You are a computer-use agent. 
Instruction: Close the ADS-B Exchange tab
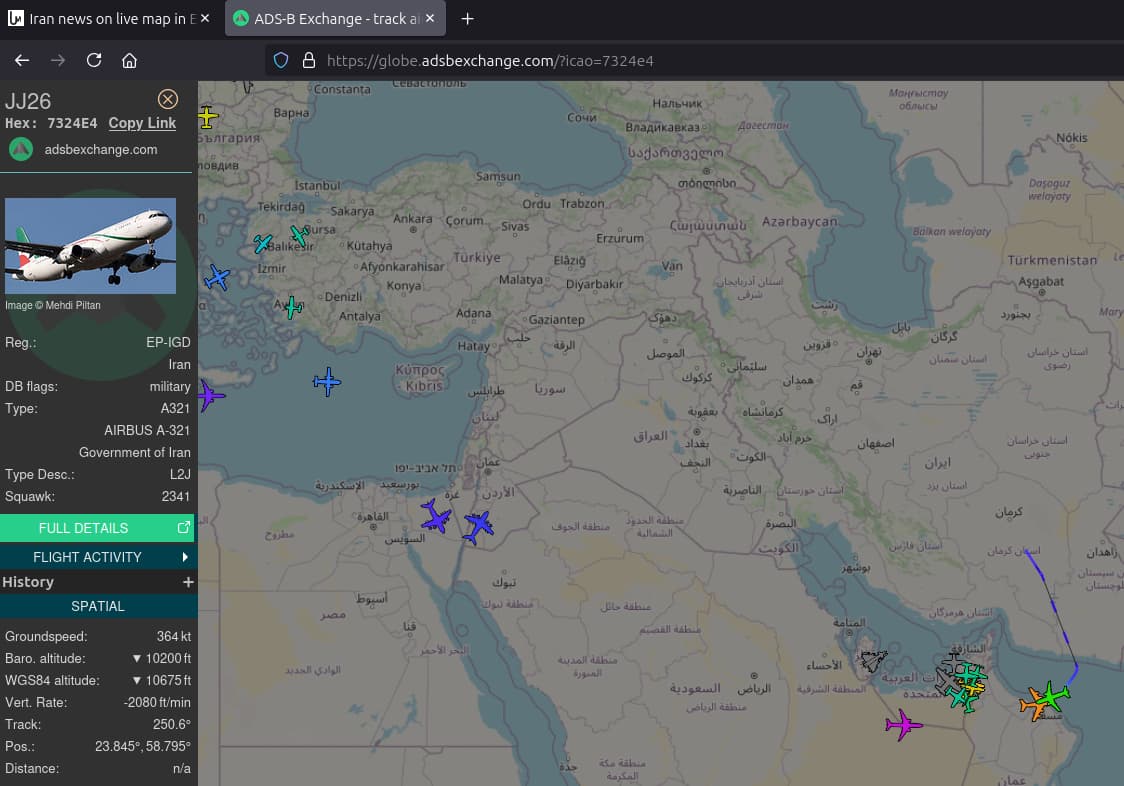point(430,19)
